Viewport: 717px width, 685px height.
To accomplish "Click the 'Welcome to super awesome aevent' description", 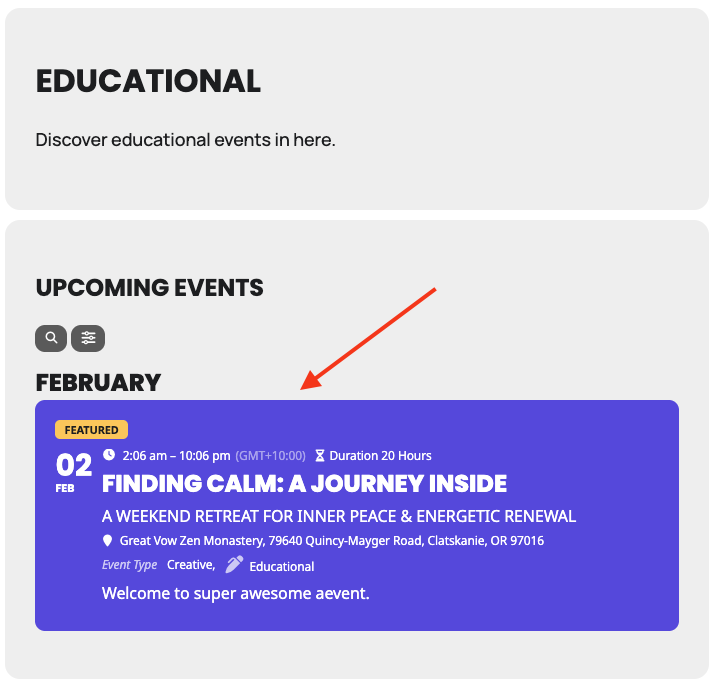I will 235,593.
